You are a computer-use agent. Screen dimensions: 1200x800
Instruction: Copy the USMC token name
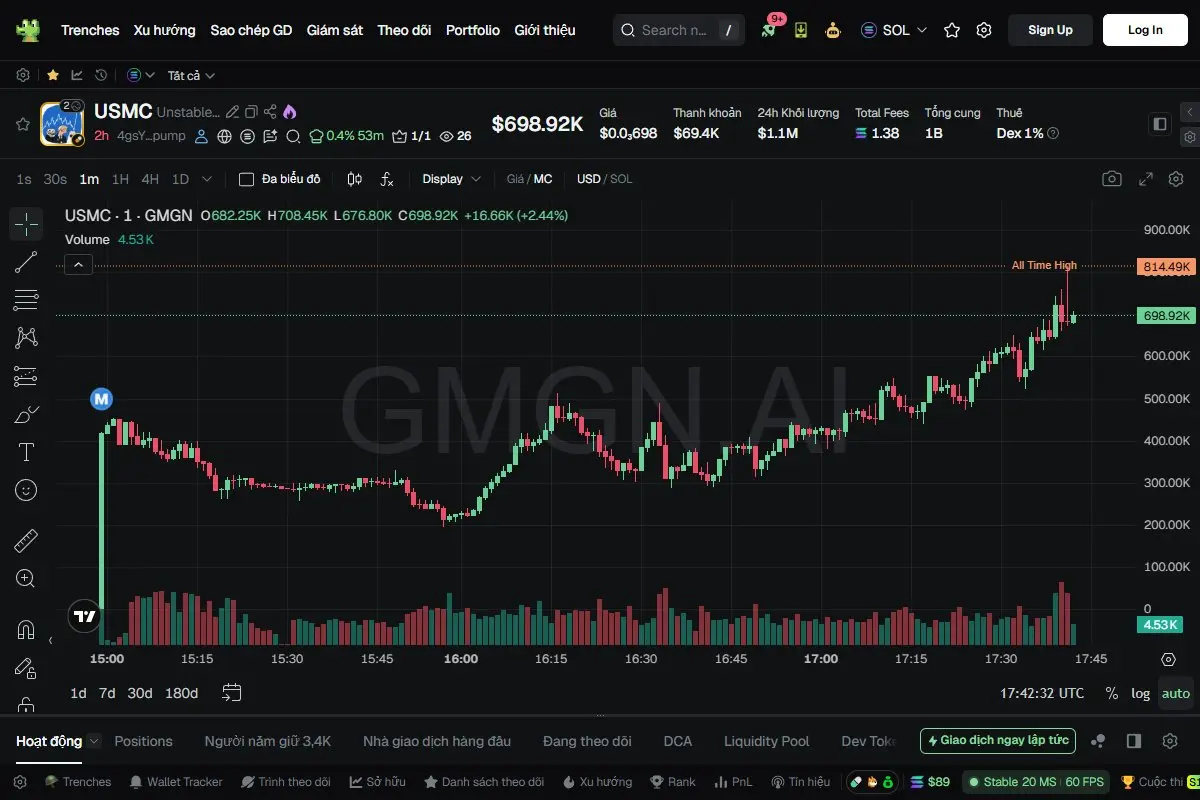coord(251,112)
